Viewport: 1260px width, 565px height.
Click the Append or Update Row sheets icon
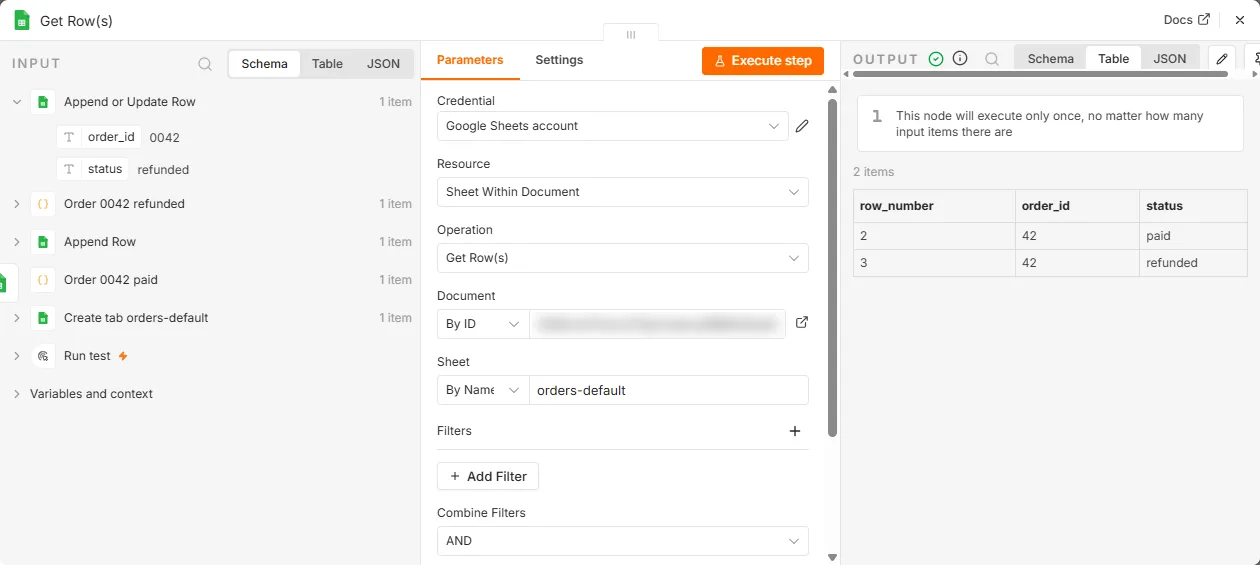pos(43,102)
